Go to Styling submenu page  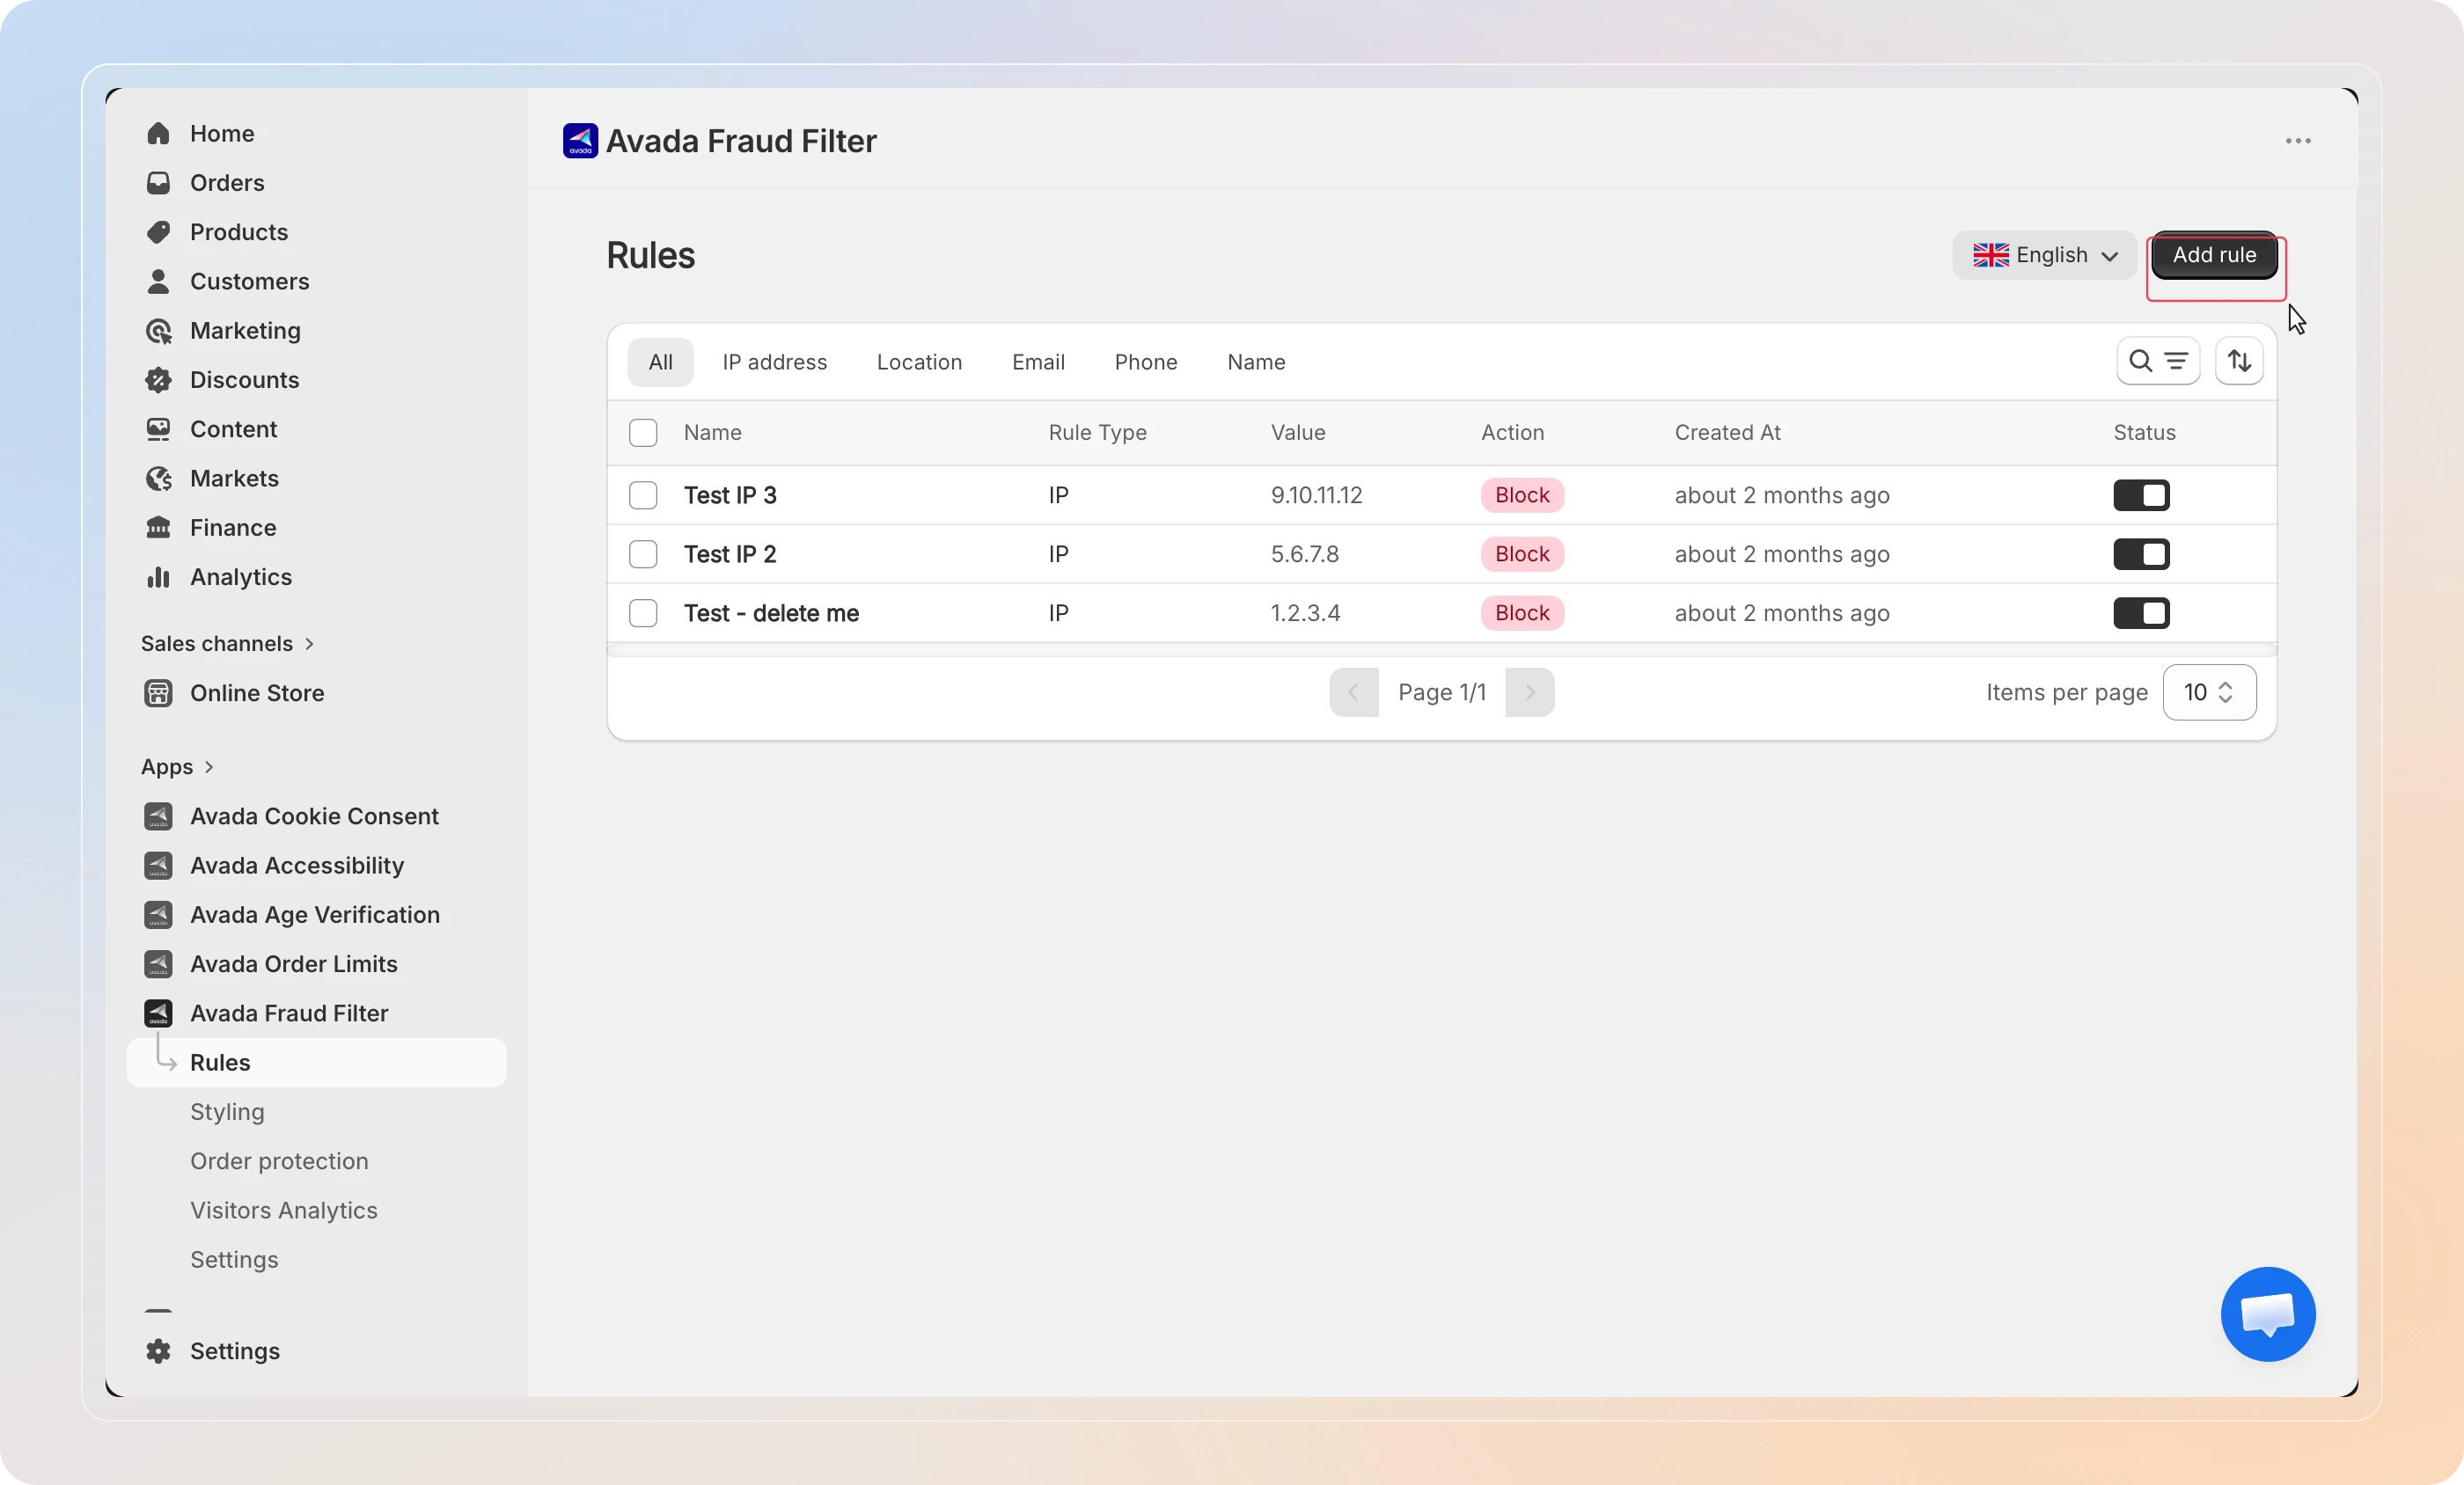227,1112
